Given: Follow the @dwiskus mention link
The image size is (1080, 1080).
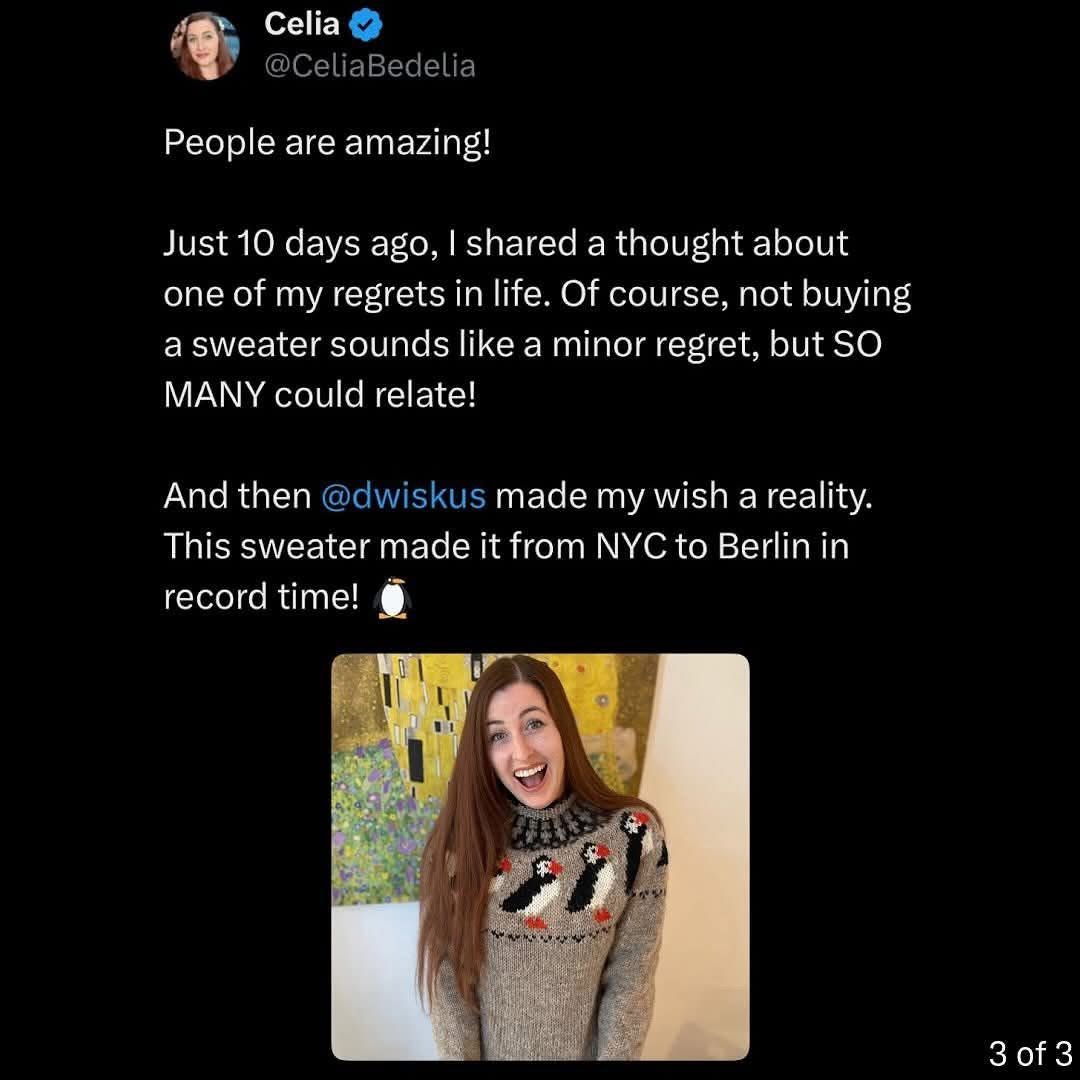Looking at the screenshot, I should 404,496.
